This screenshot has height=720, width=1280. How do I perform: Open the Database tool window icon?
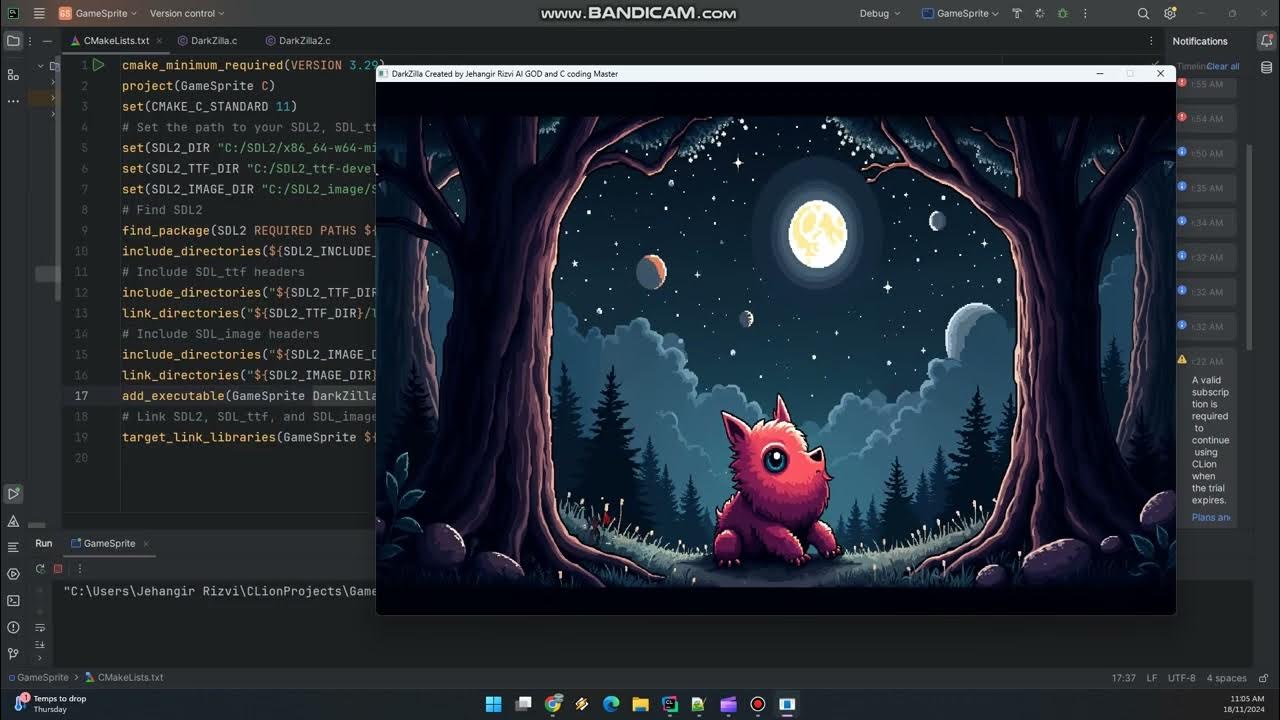[x=1266, y=68]
